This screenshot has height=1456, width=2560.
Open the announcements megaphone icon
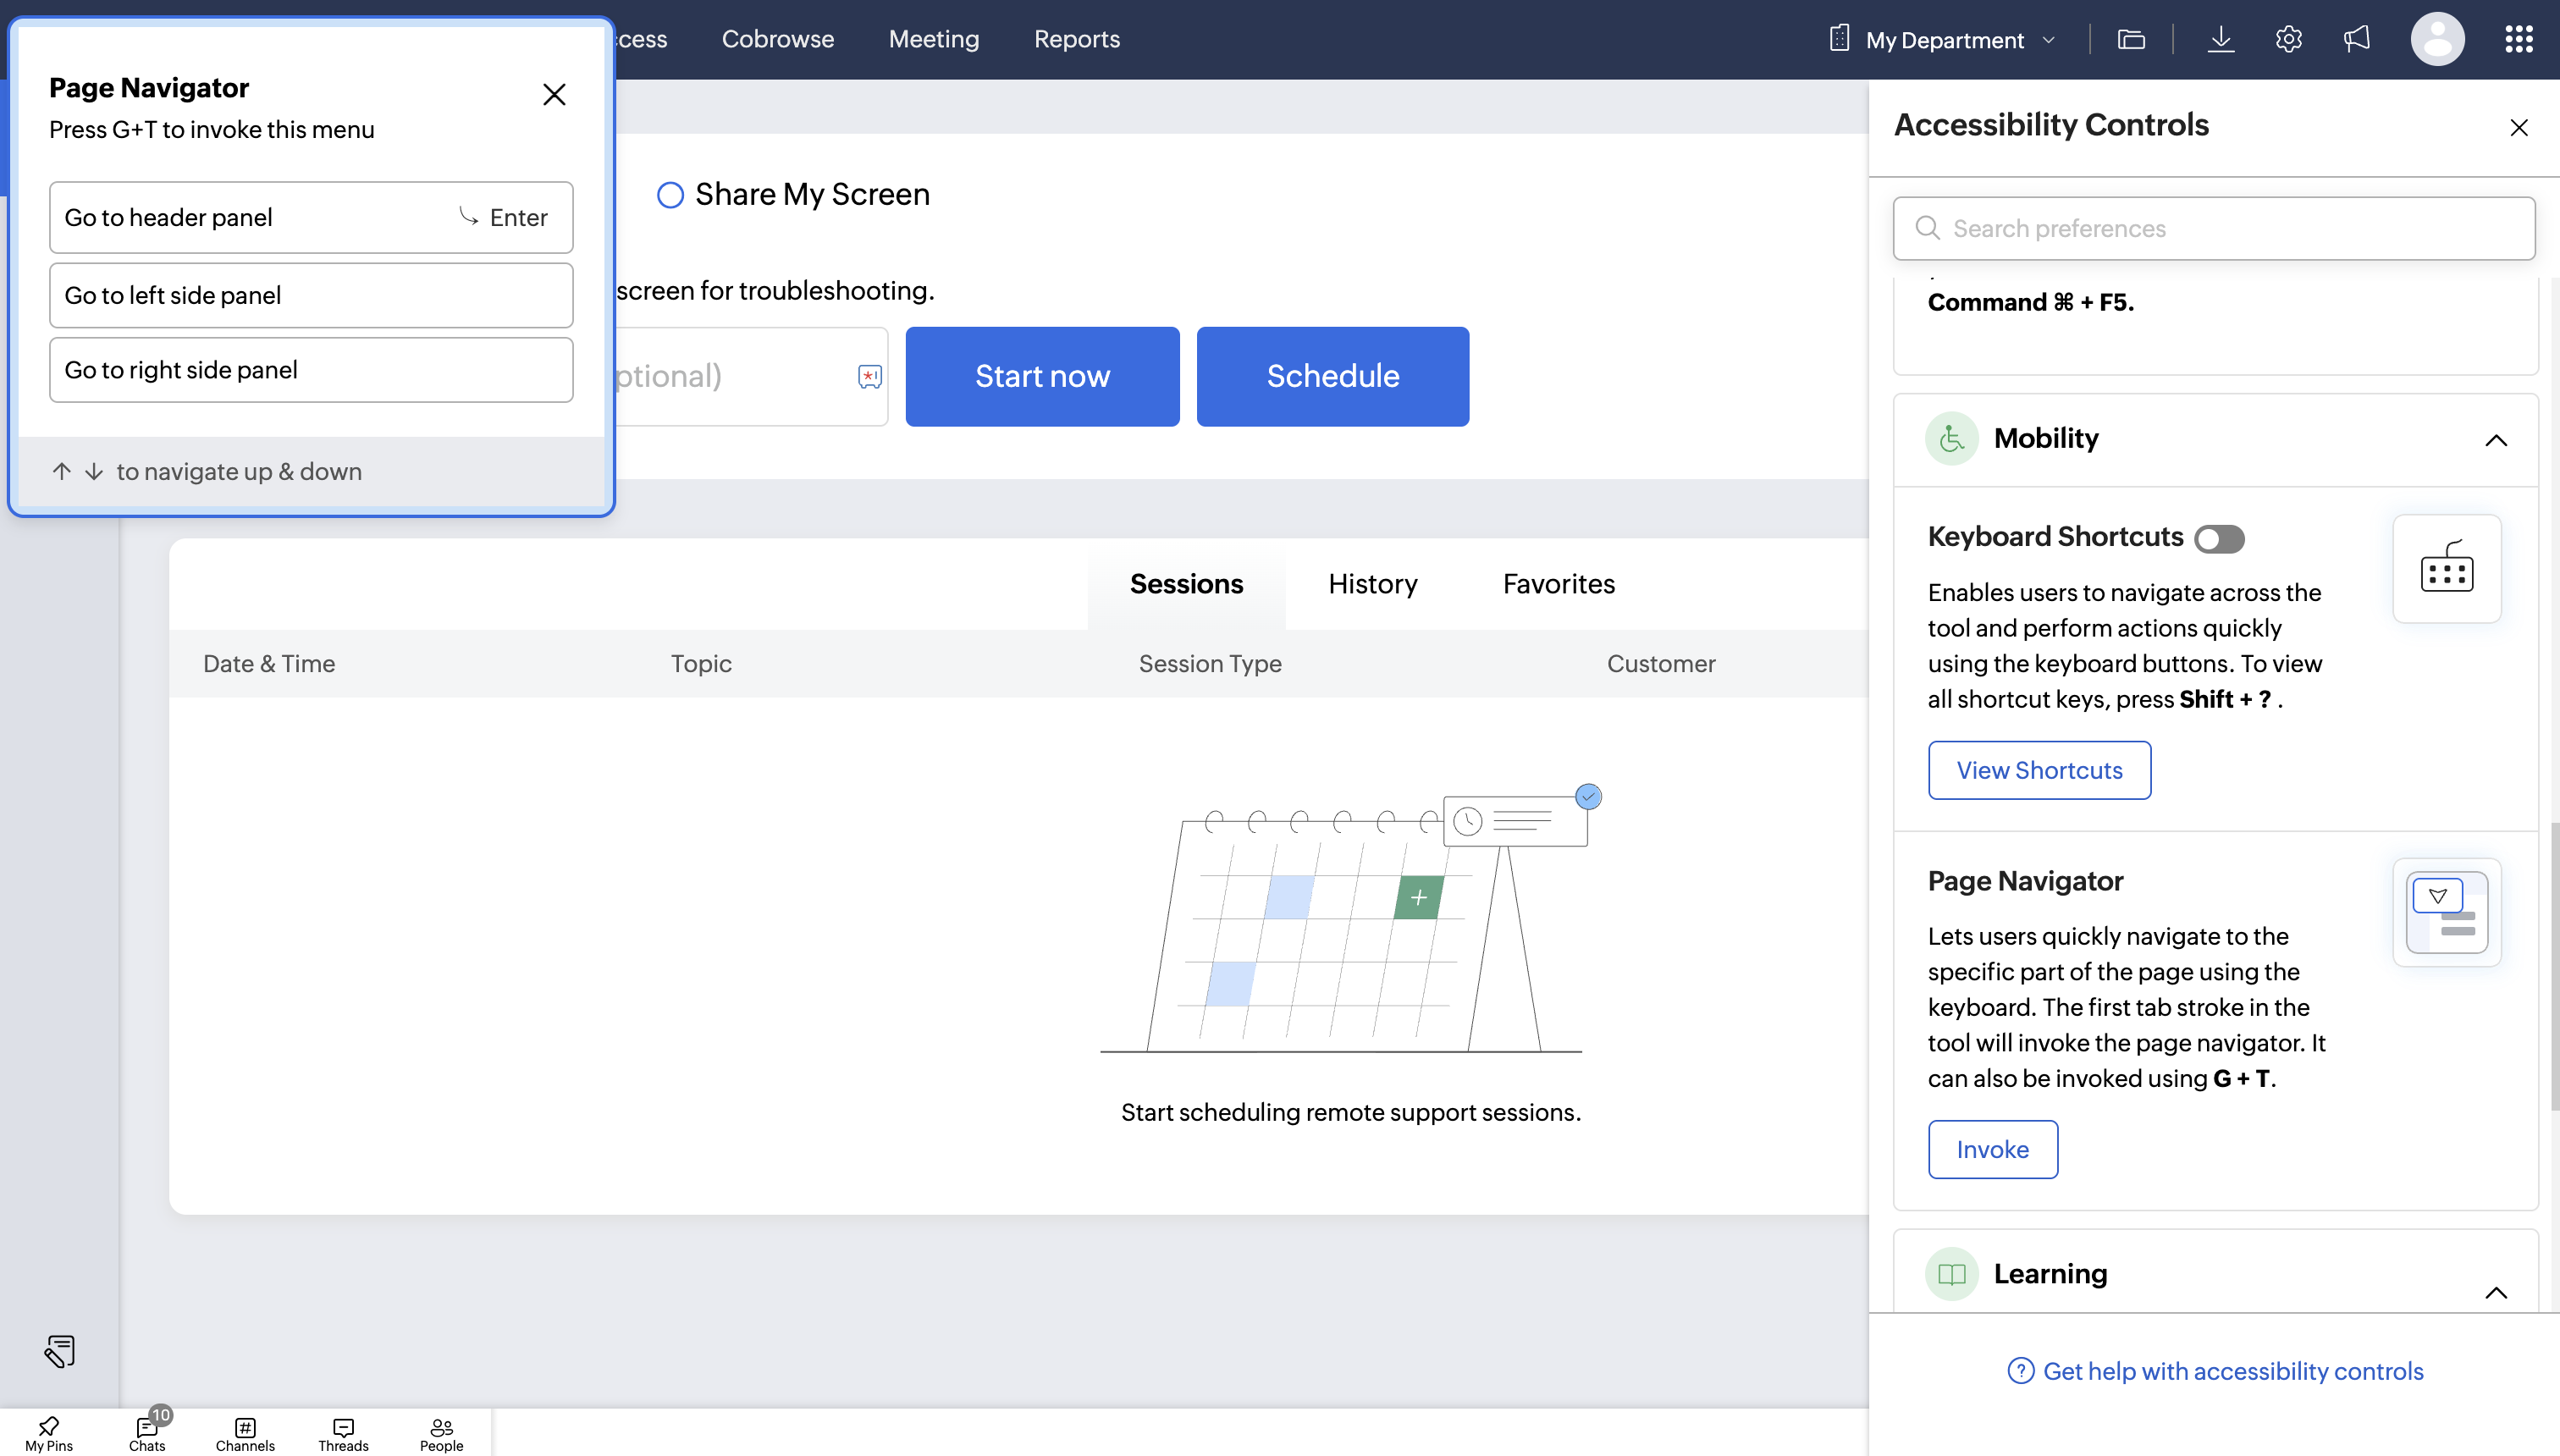[x=2356, y=39]
